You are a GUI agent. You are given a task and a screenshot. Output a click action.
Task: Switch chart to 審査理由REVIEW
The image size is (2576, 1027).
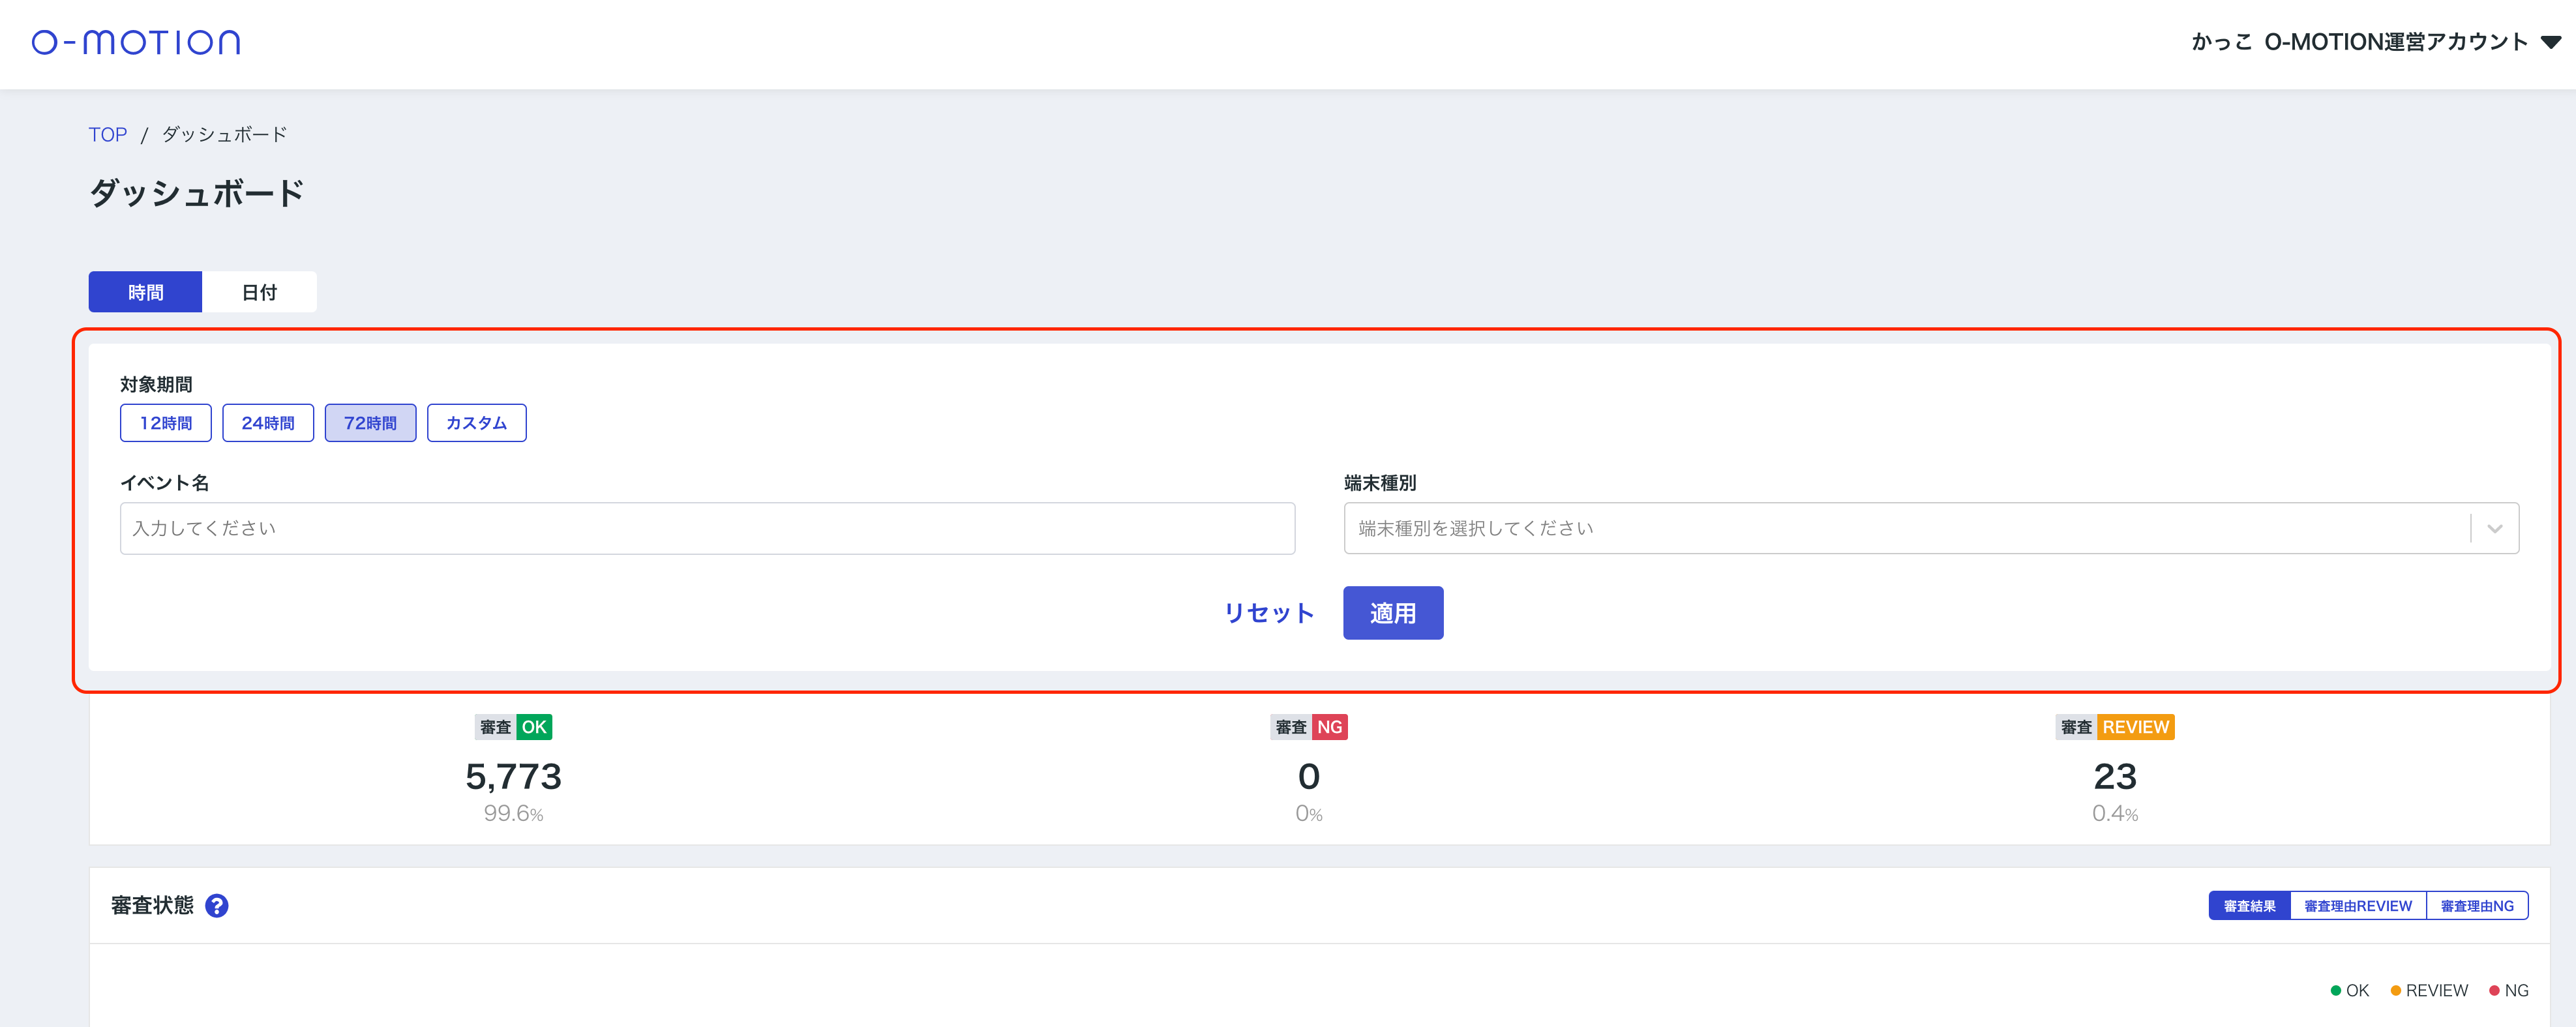[x=2357, y=906]
